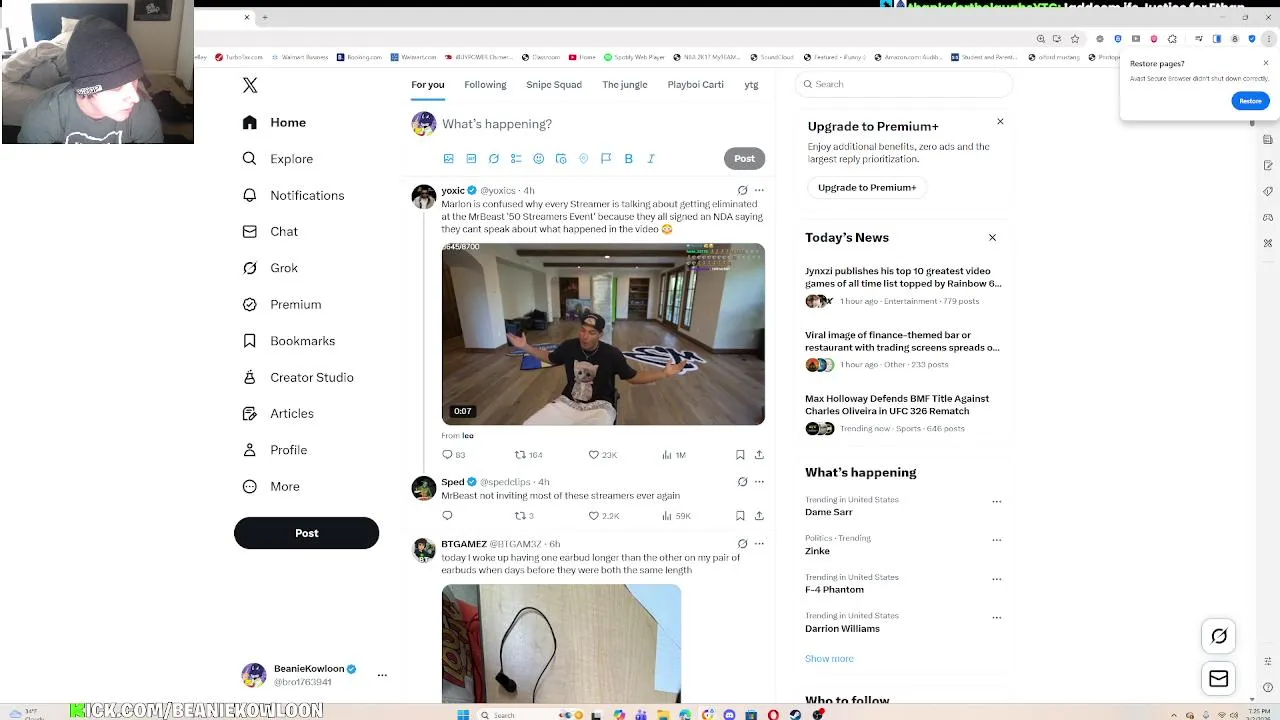
Task: Like the yoxic post
Action: 602,455
